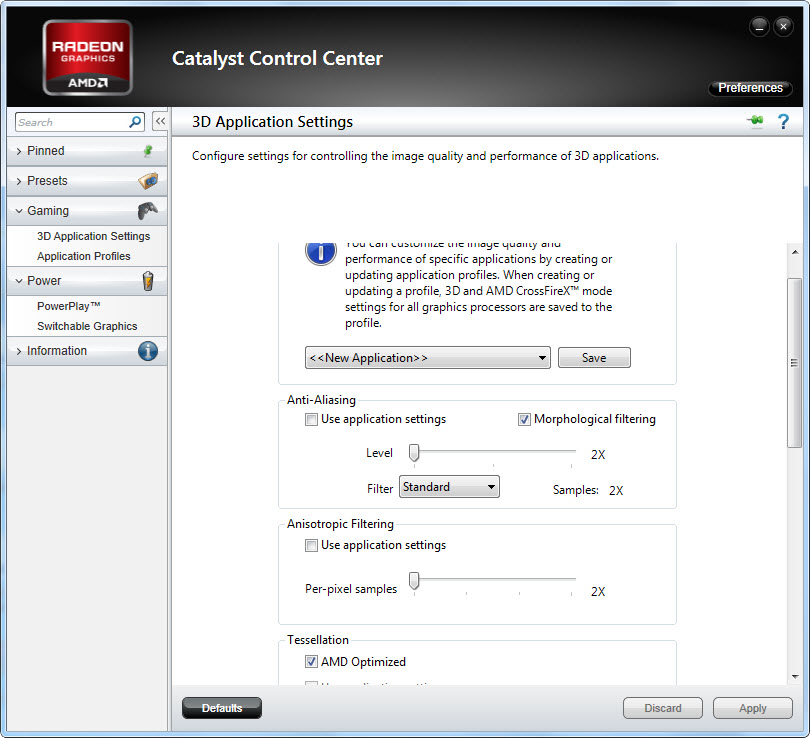Enable Anti-Aliasing Use application settings checkbox
Image resolution: width=810 pixels, height=738 pixels.
(312, 419)
